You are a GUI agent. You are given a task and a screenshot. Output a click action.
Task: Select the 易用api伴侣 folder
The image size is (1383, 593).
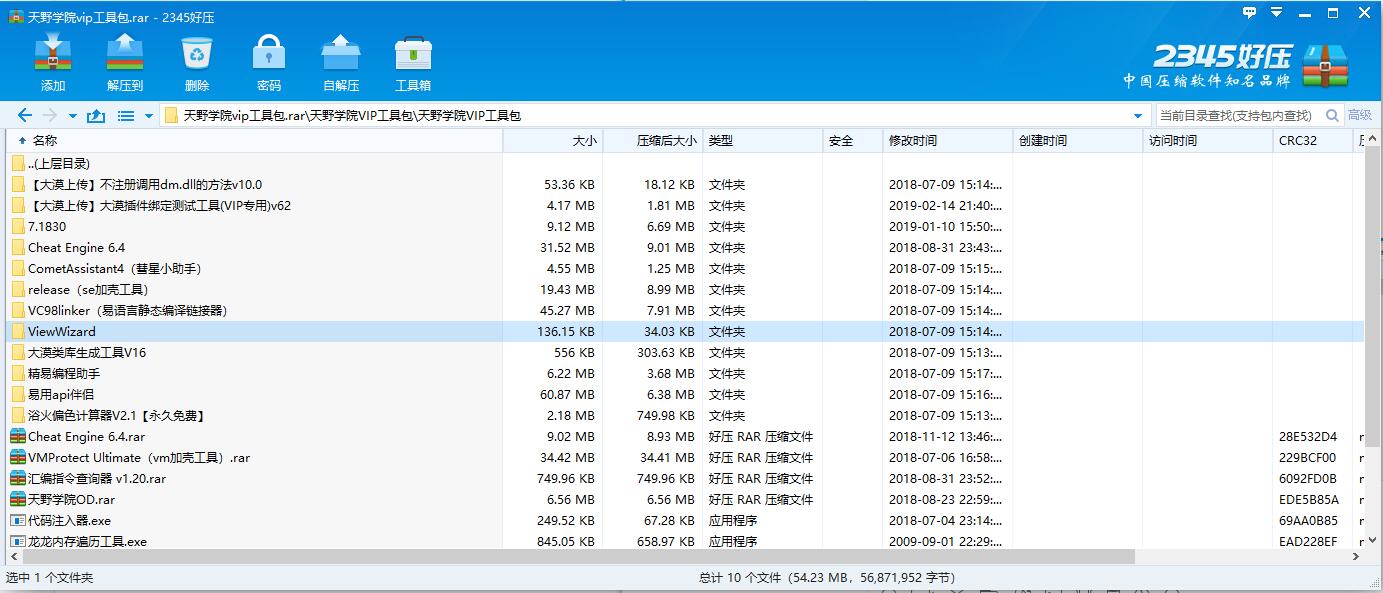[685, 394]
